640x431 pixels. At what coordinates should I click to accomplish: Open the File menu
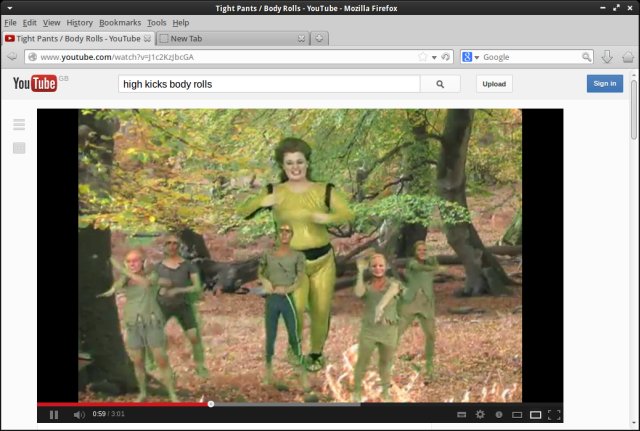pos(10,23)
